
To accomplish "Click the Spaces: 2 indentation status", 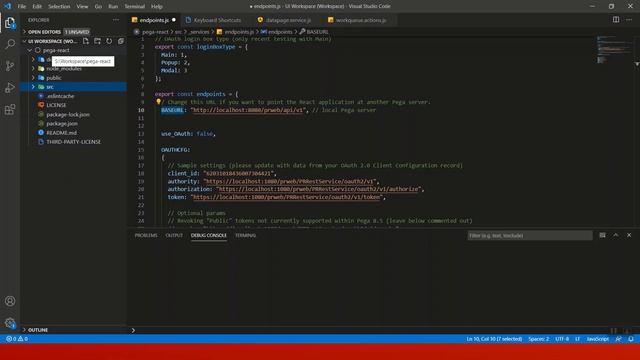I will tap(538, 339).
